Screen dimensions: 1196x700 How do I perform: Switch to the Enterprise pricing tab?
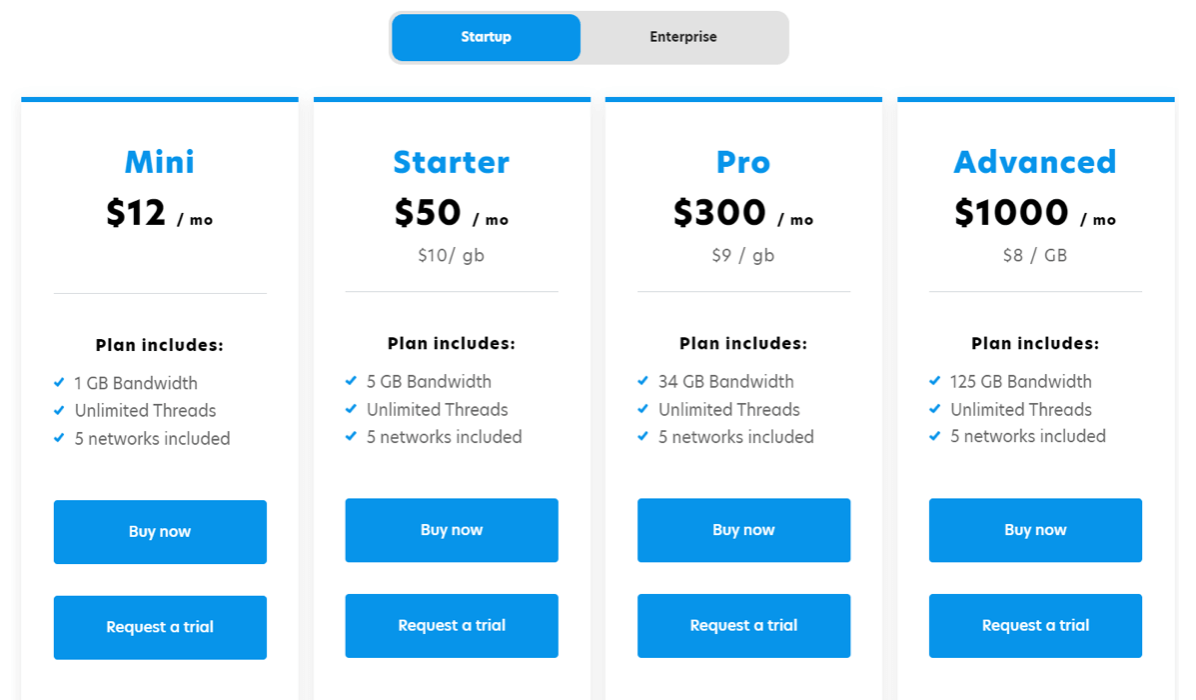click(683, 37)
